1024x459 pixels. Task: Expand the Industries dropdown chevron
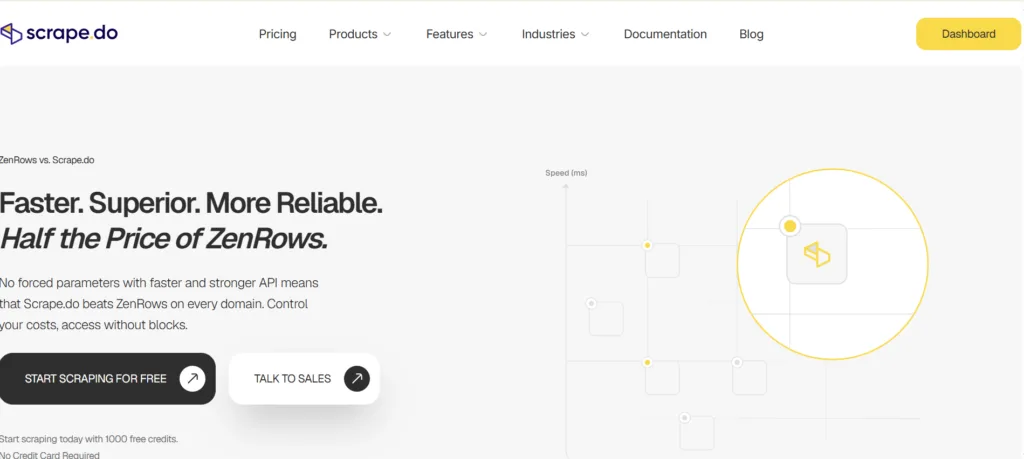click(584, 35)
